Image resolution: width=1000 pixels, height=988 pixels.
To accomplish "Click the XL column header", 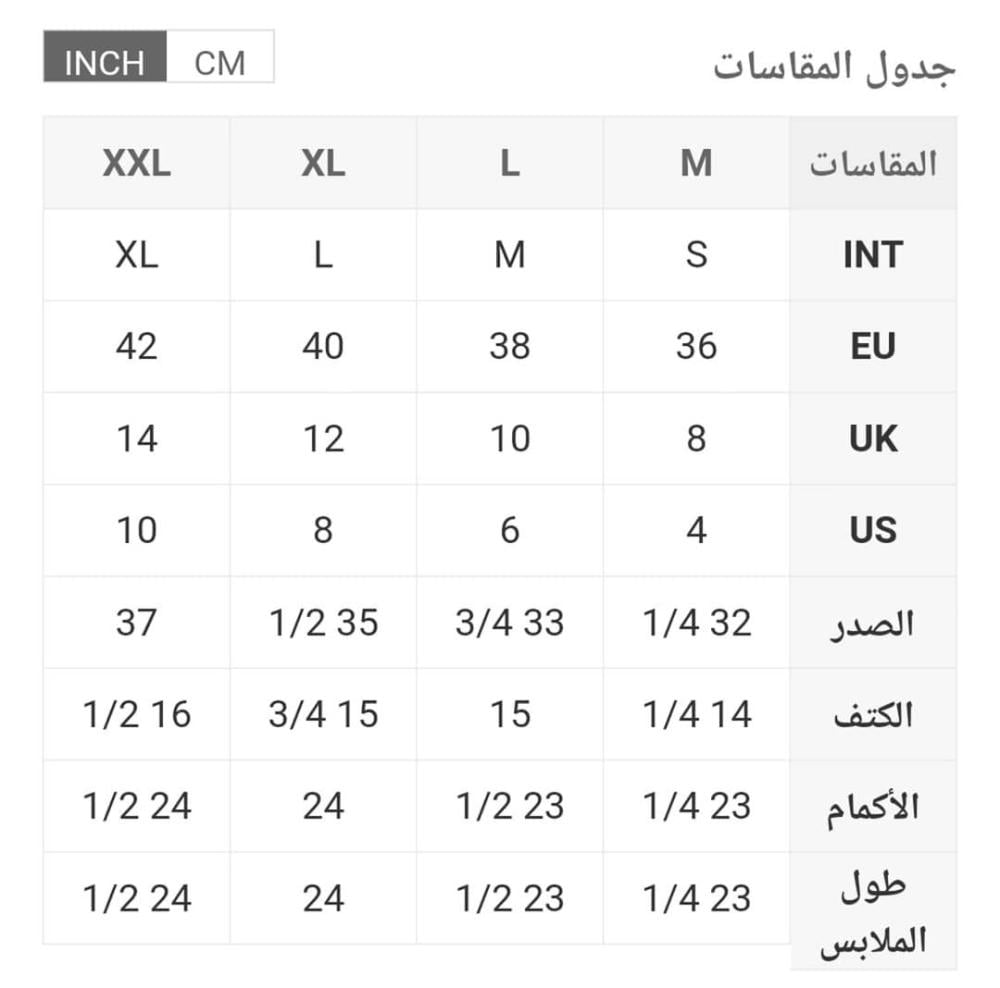I will click(x=323, y=163).
